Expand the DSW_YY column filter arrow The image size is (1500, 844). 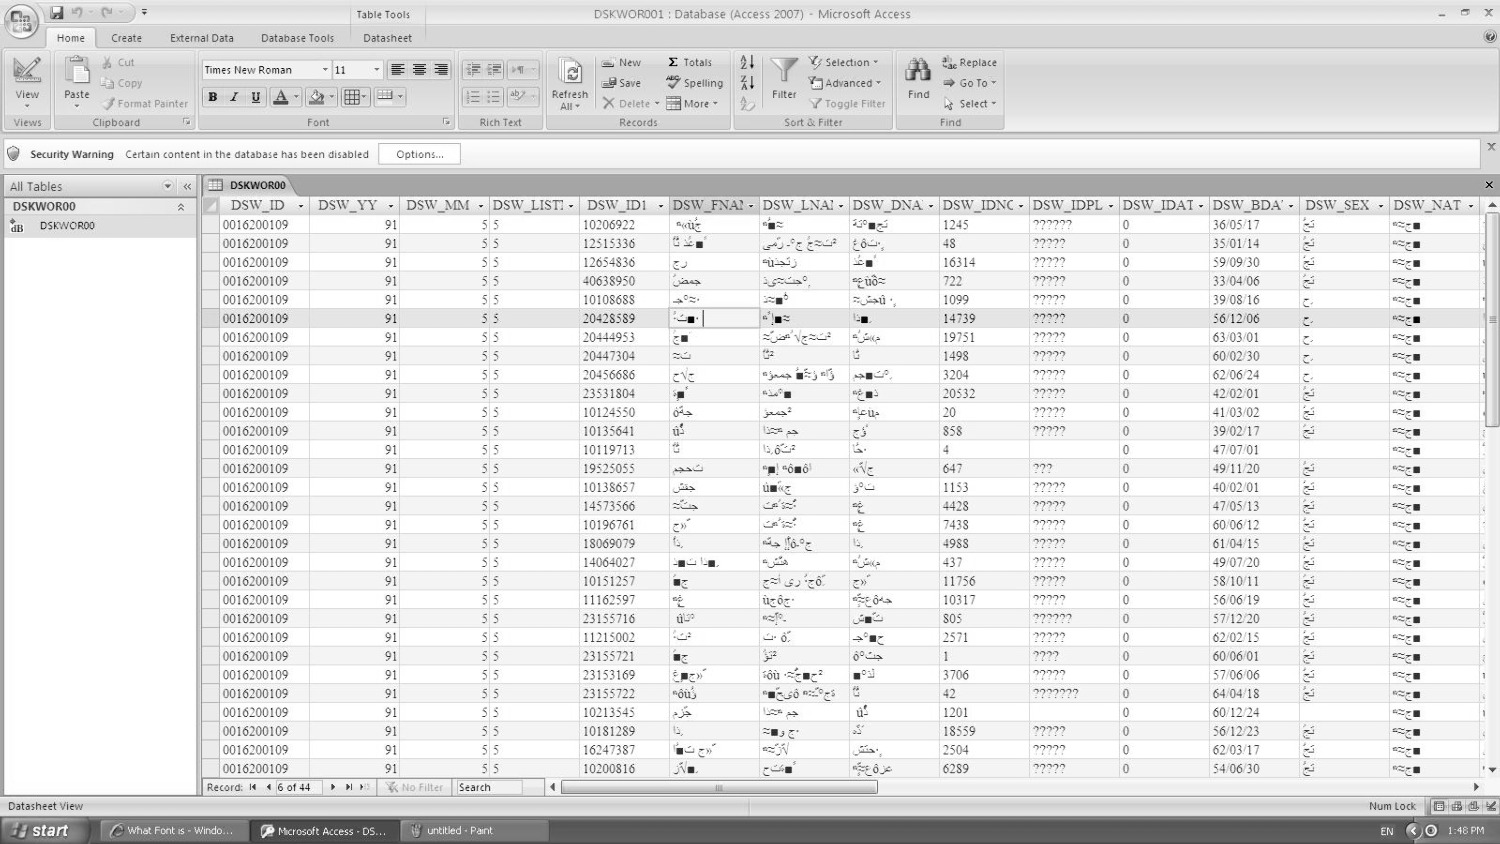point(390,206)
